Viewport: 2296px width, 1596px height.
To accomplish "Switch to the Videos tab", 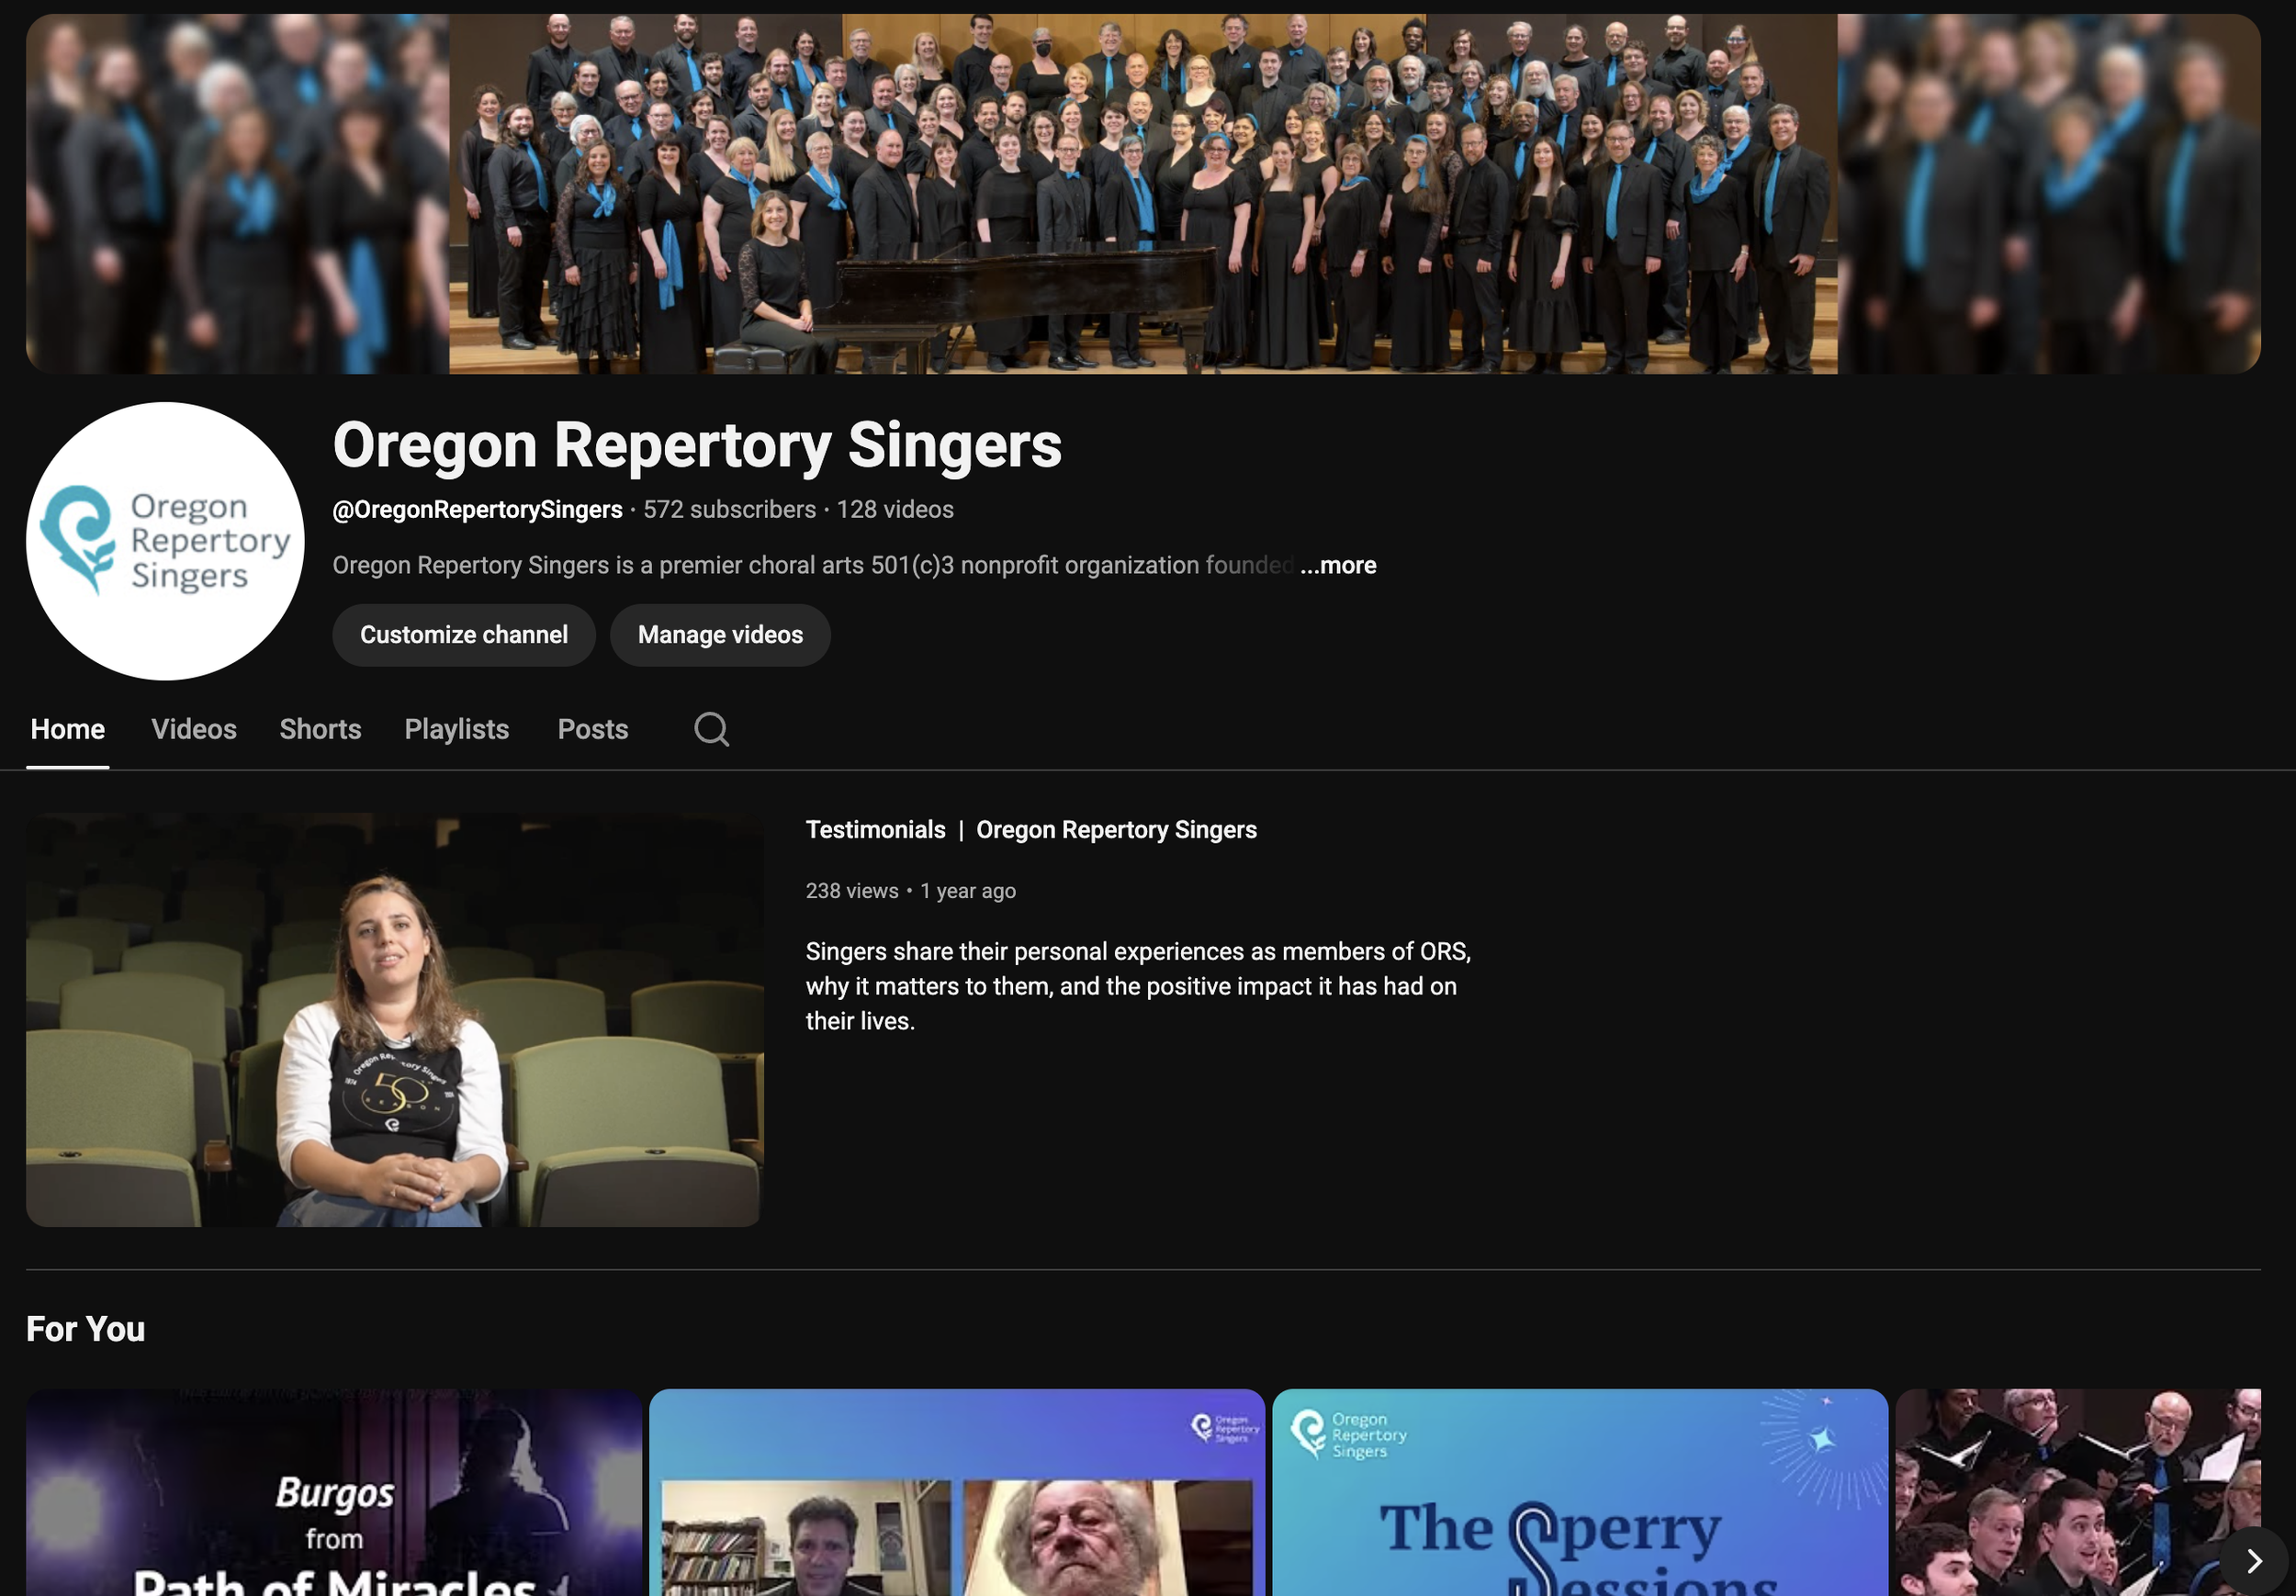I will [x=194, y=729].
